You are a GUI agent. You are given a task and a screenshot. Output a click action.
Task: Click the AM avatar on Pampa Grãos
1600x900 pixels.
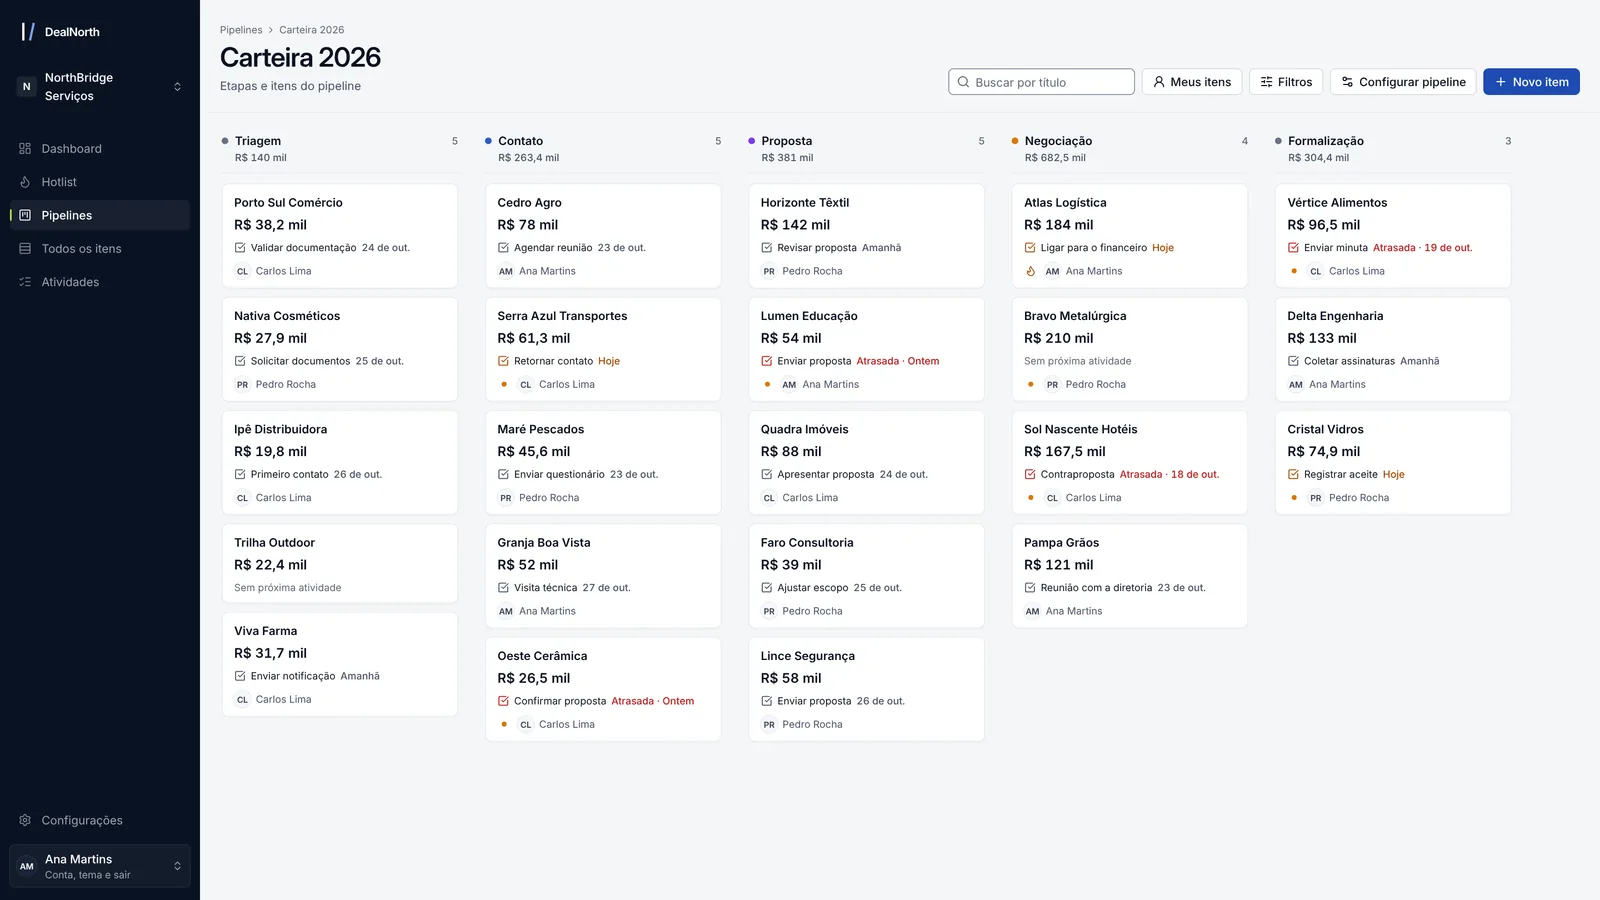[1032, 611]
